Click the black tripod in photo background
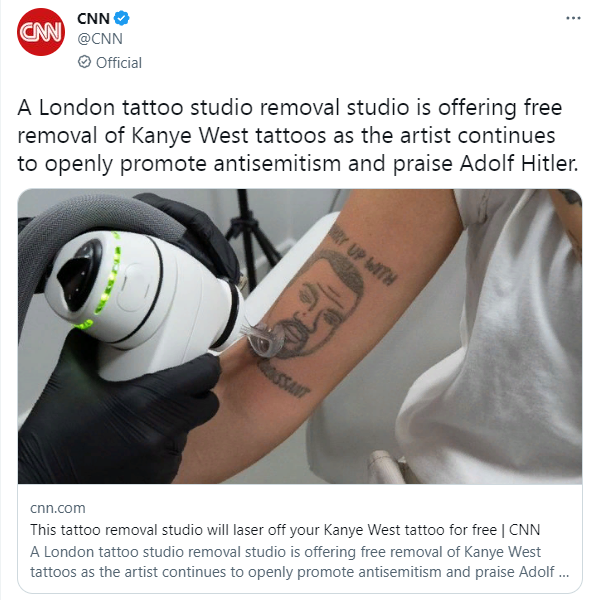The image size is (599, 600). 250,237
